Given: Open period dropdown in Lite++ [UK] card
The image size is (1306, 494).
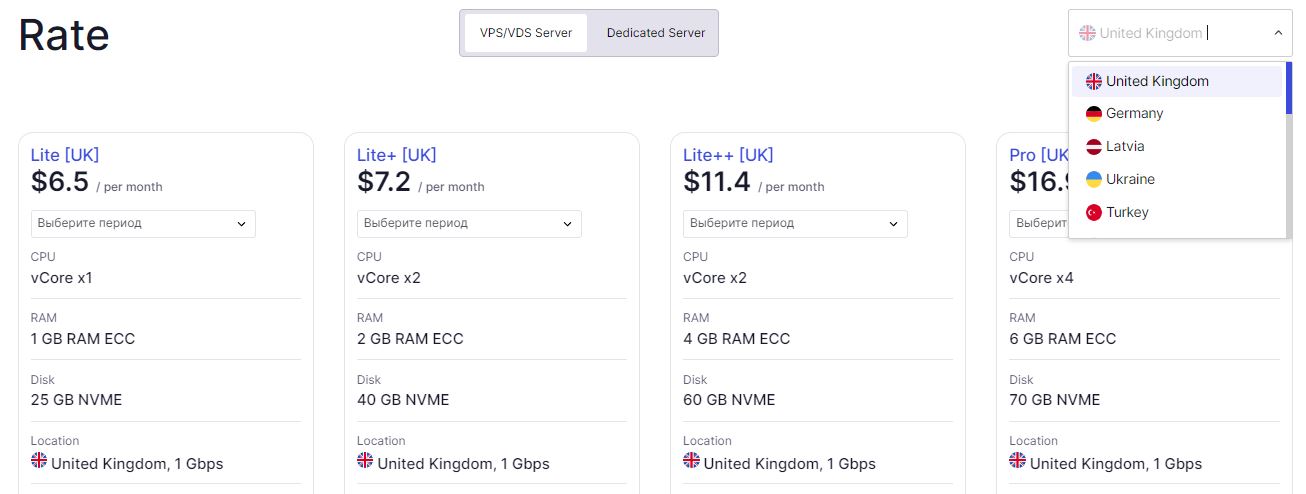Looking at the screenshot, I should 795,223.
